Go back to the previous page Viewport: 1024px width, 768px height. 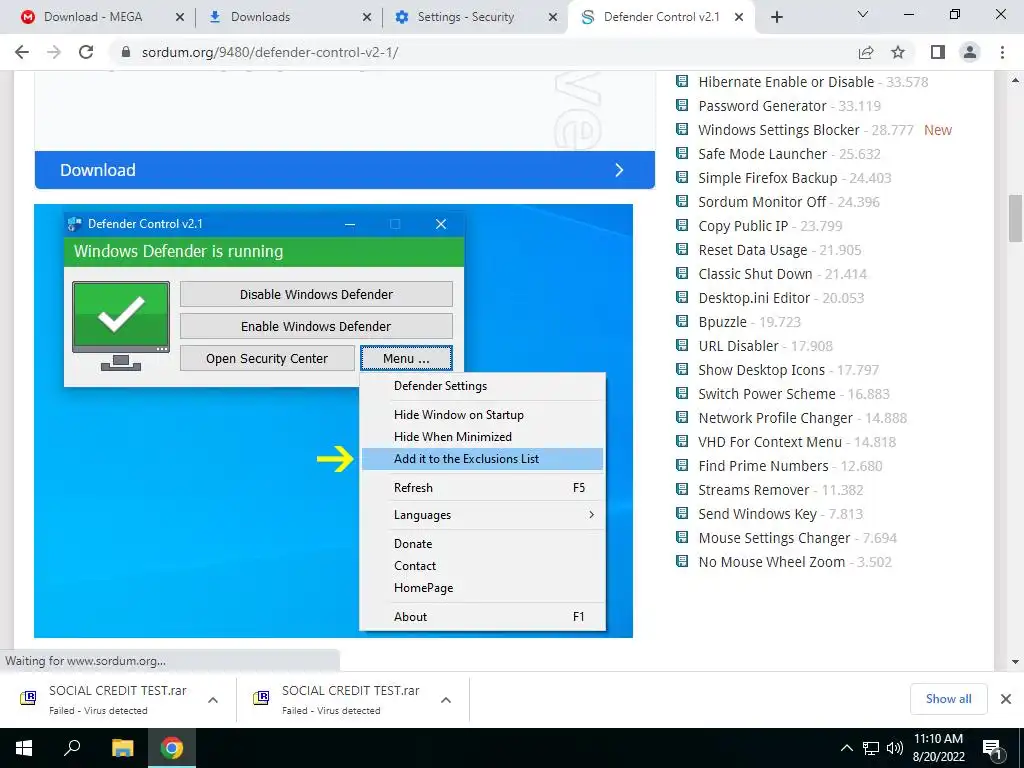(x=22, y=52)
